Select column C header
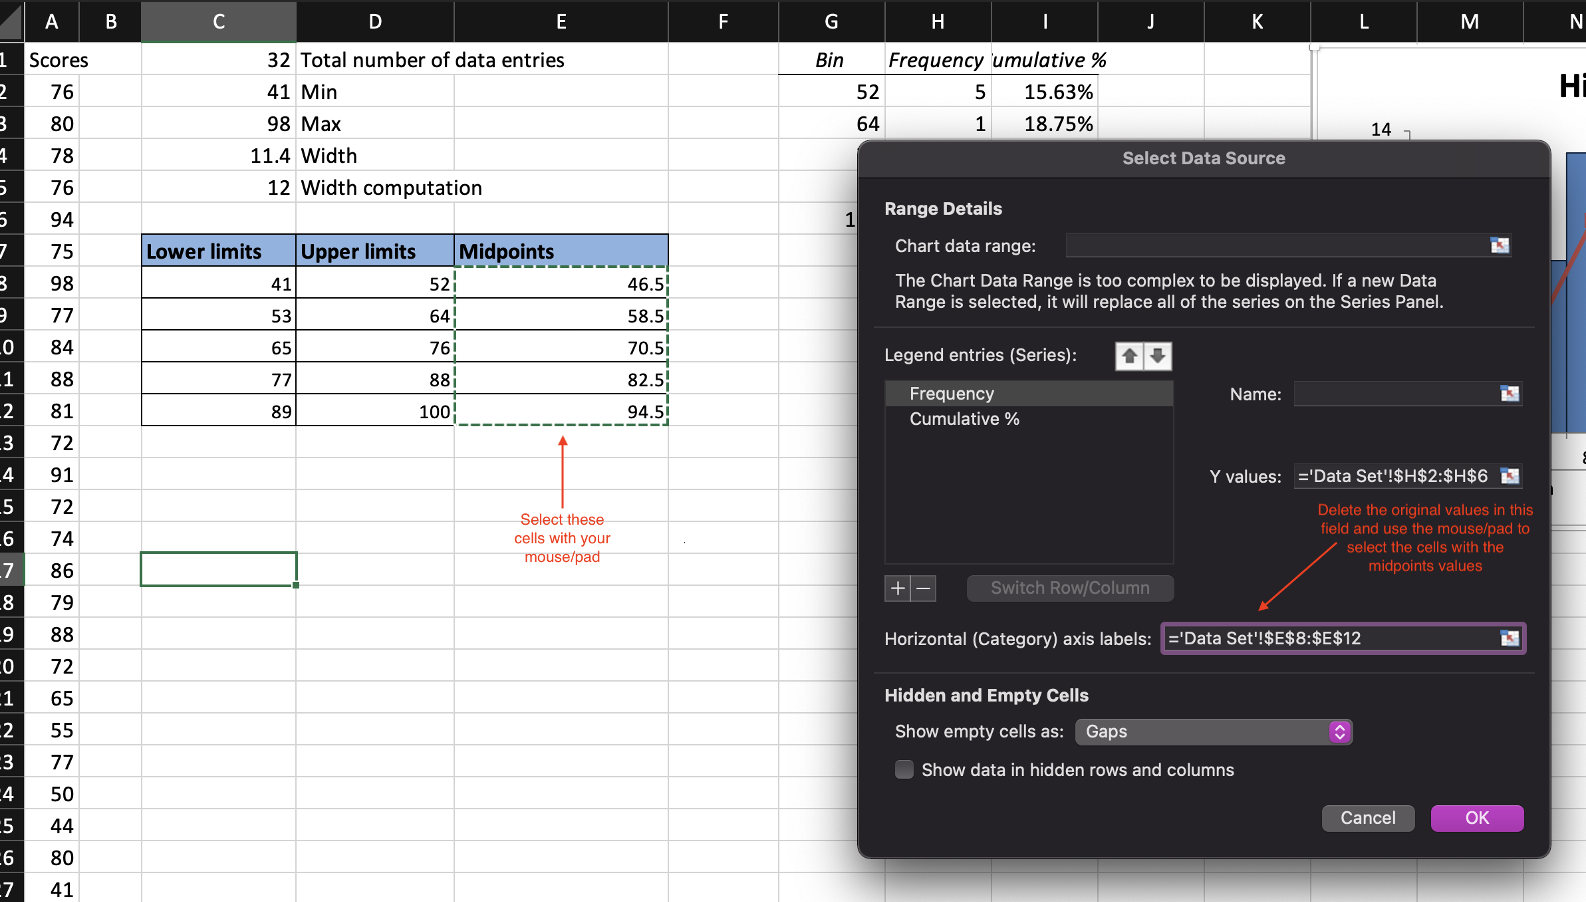Viewport: 1586px width, 902px height. tap(218, 22)
